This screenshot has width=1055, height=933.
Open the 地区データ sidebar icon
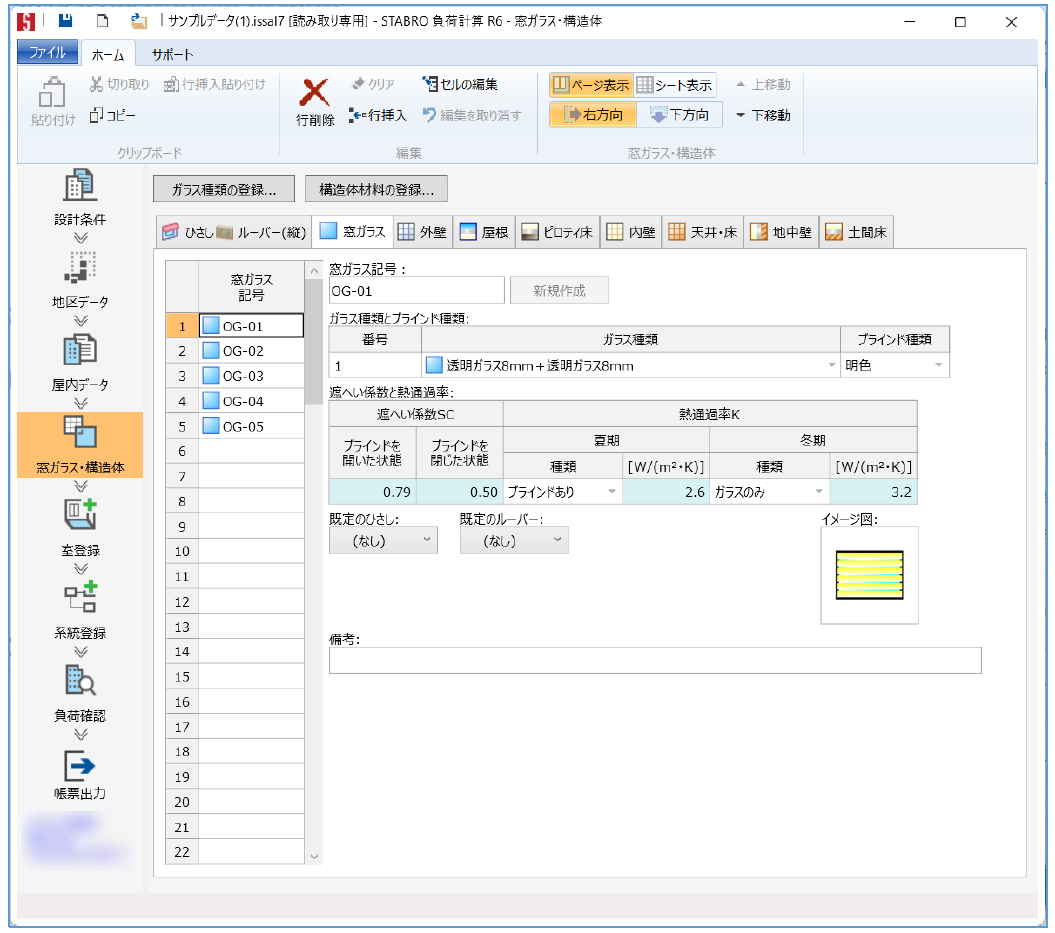[79, 270]
